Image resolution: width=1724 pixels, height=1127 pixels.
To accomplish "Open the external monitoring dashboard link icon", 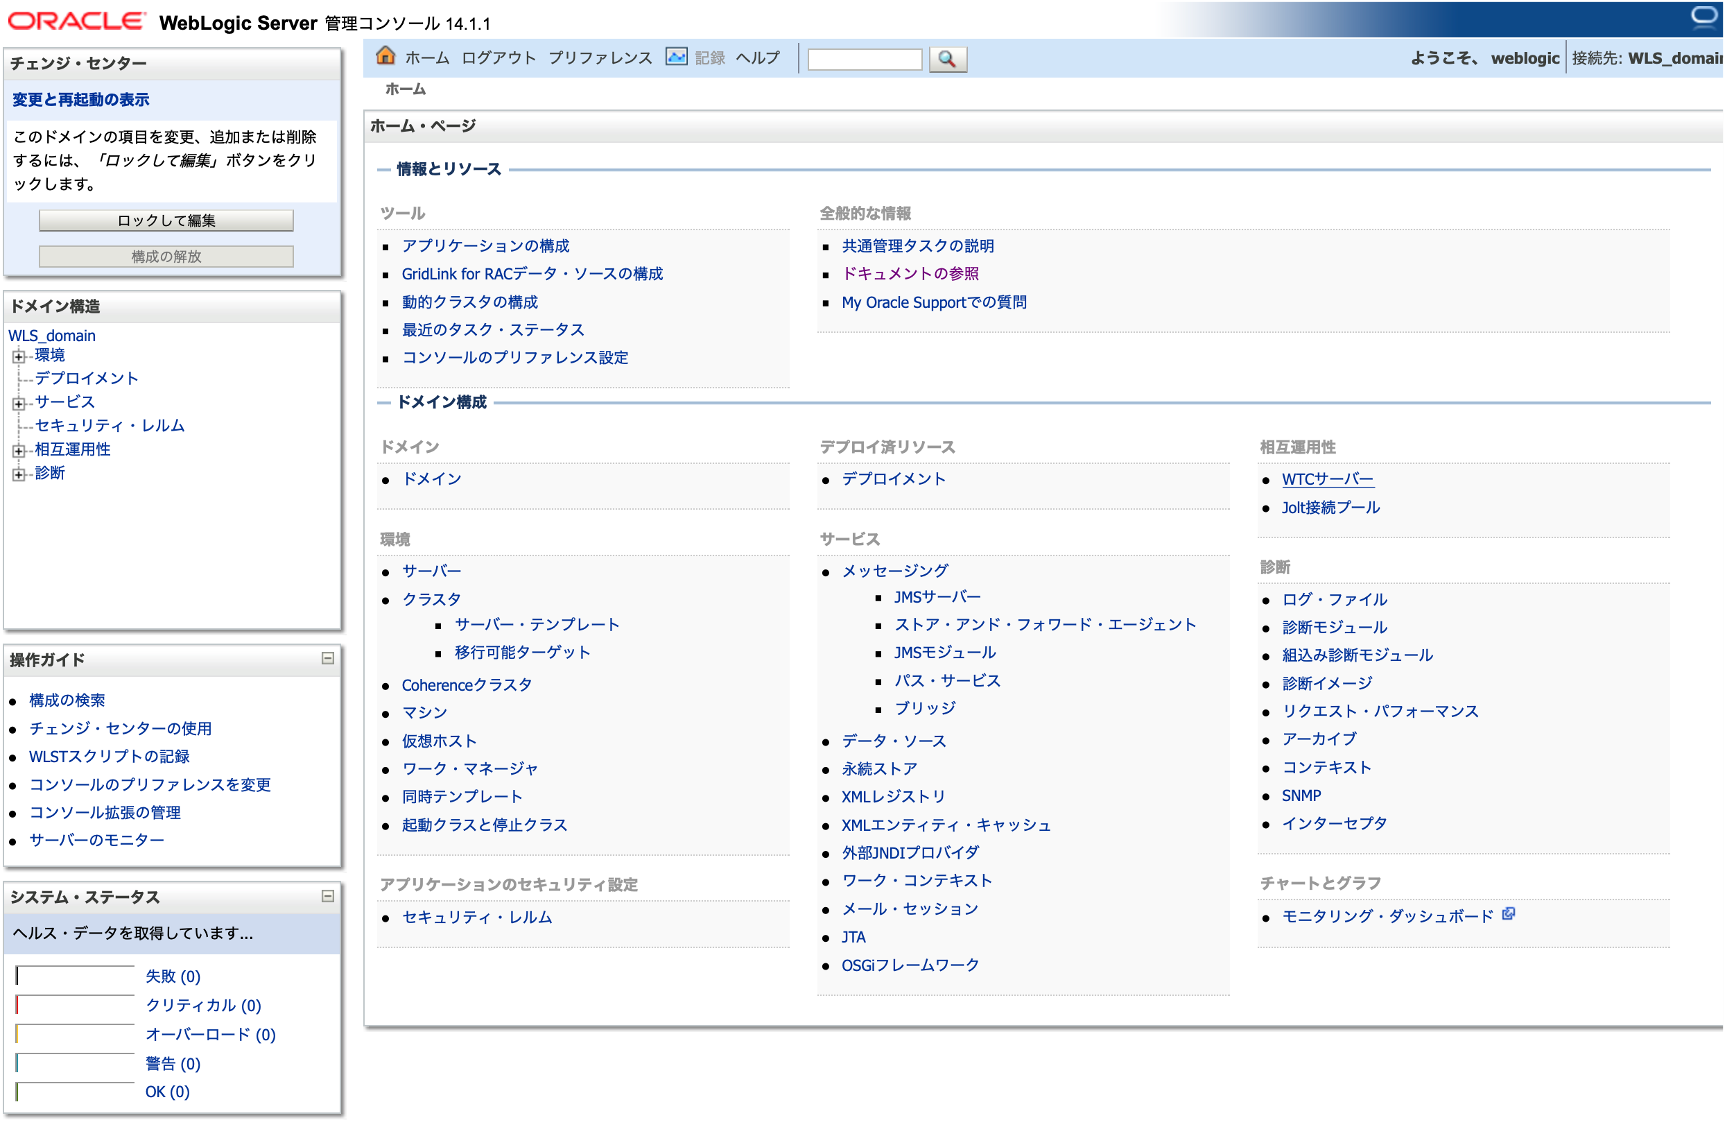I will pos(1508,914).
